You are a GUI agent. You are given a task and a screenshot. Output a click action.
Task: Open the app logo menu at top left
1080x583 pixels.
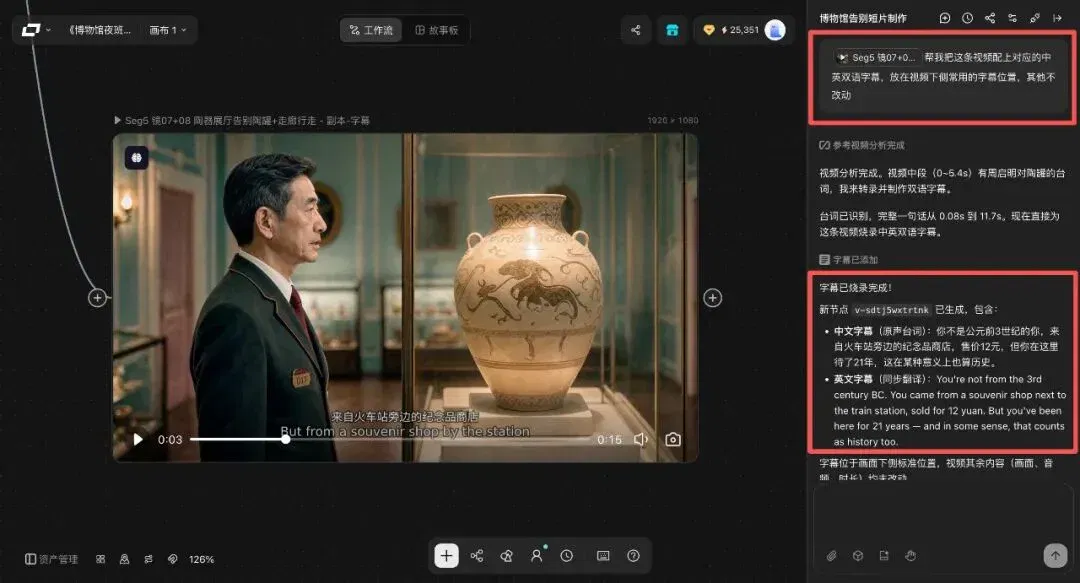pos(35,30)
